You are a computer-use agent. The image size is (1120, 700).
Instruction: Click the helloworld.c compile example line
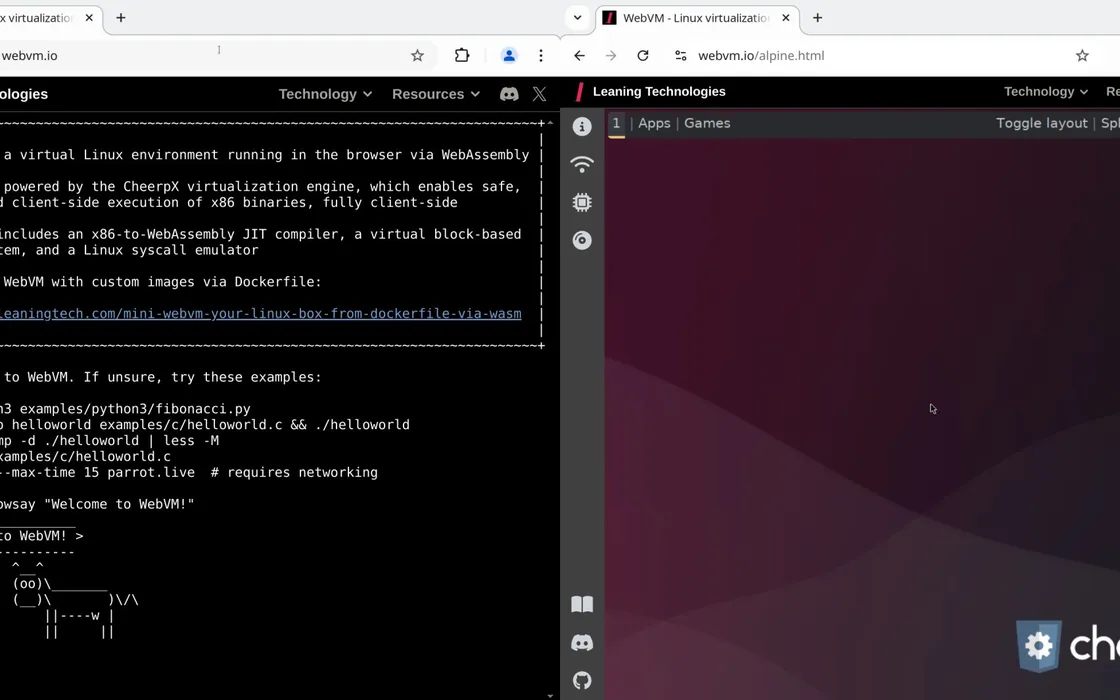pos(205,424)
